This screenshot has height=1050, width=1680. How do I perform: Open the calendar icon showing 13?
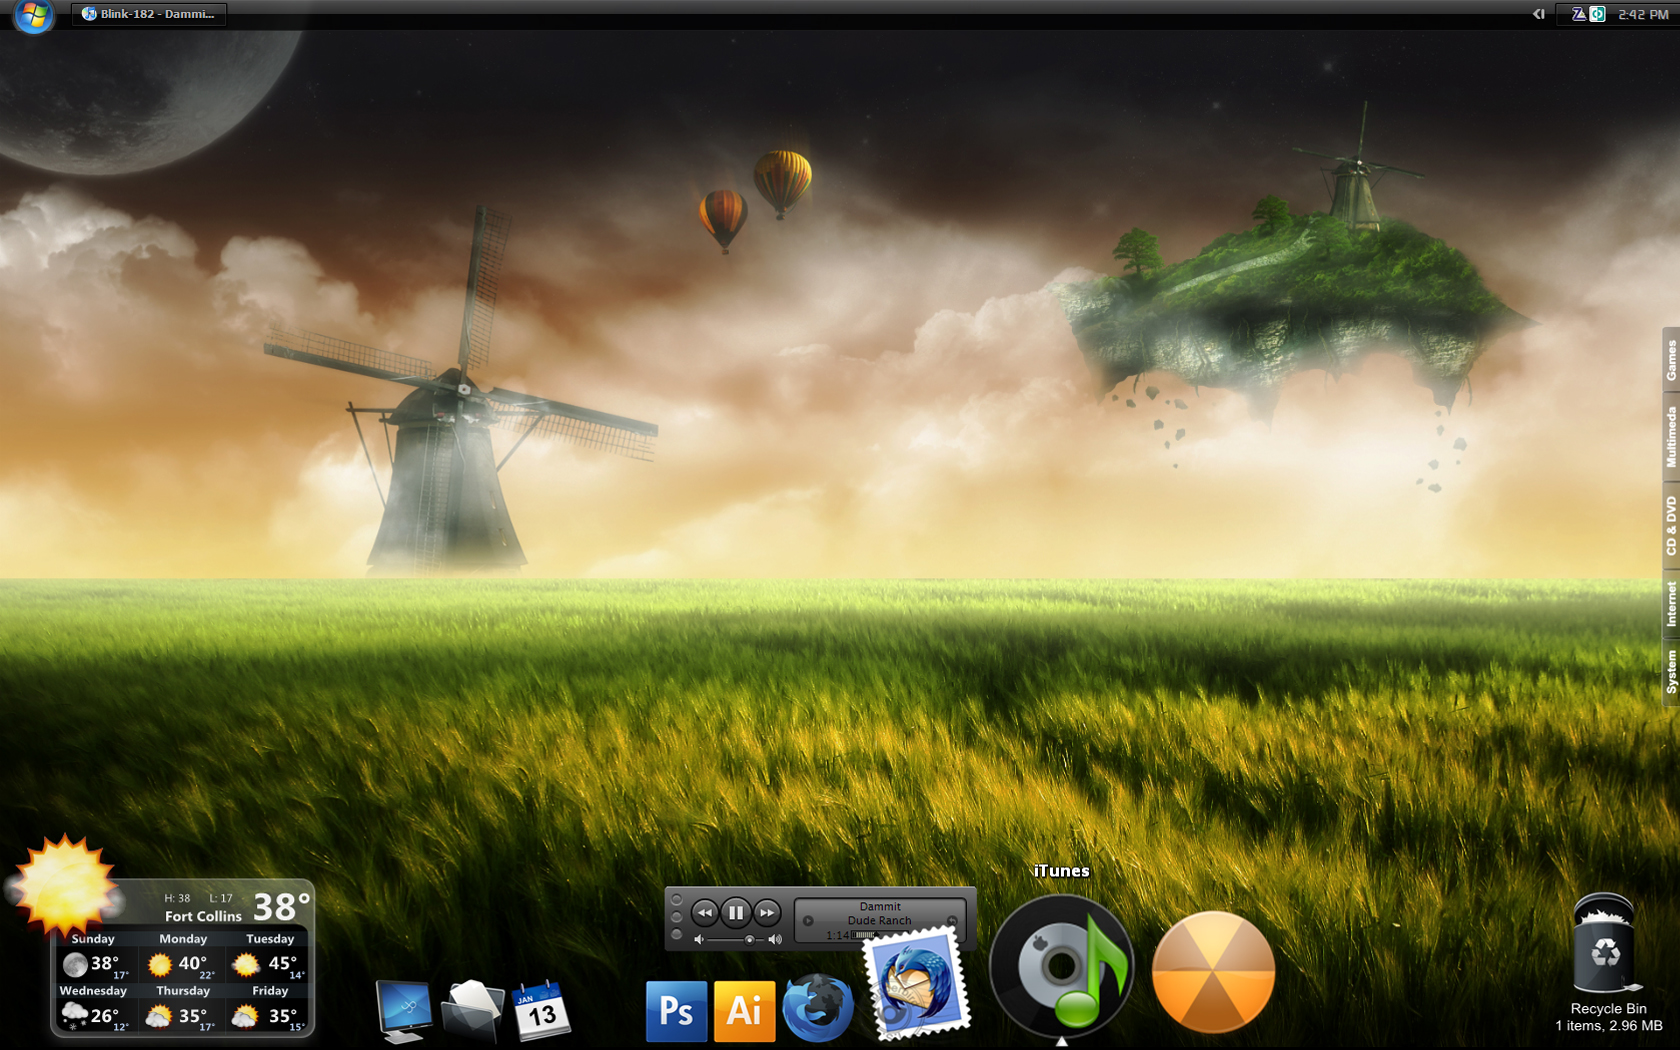541,1011
